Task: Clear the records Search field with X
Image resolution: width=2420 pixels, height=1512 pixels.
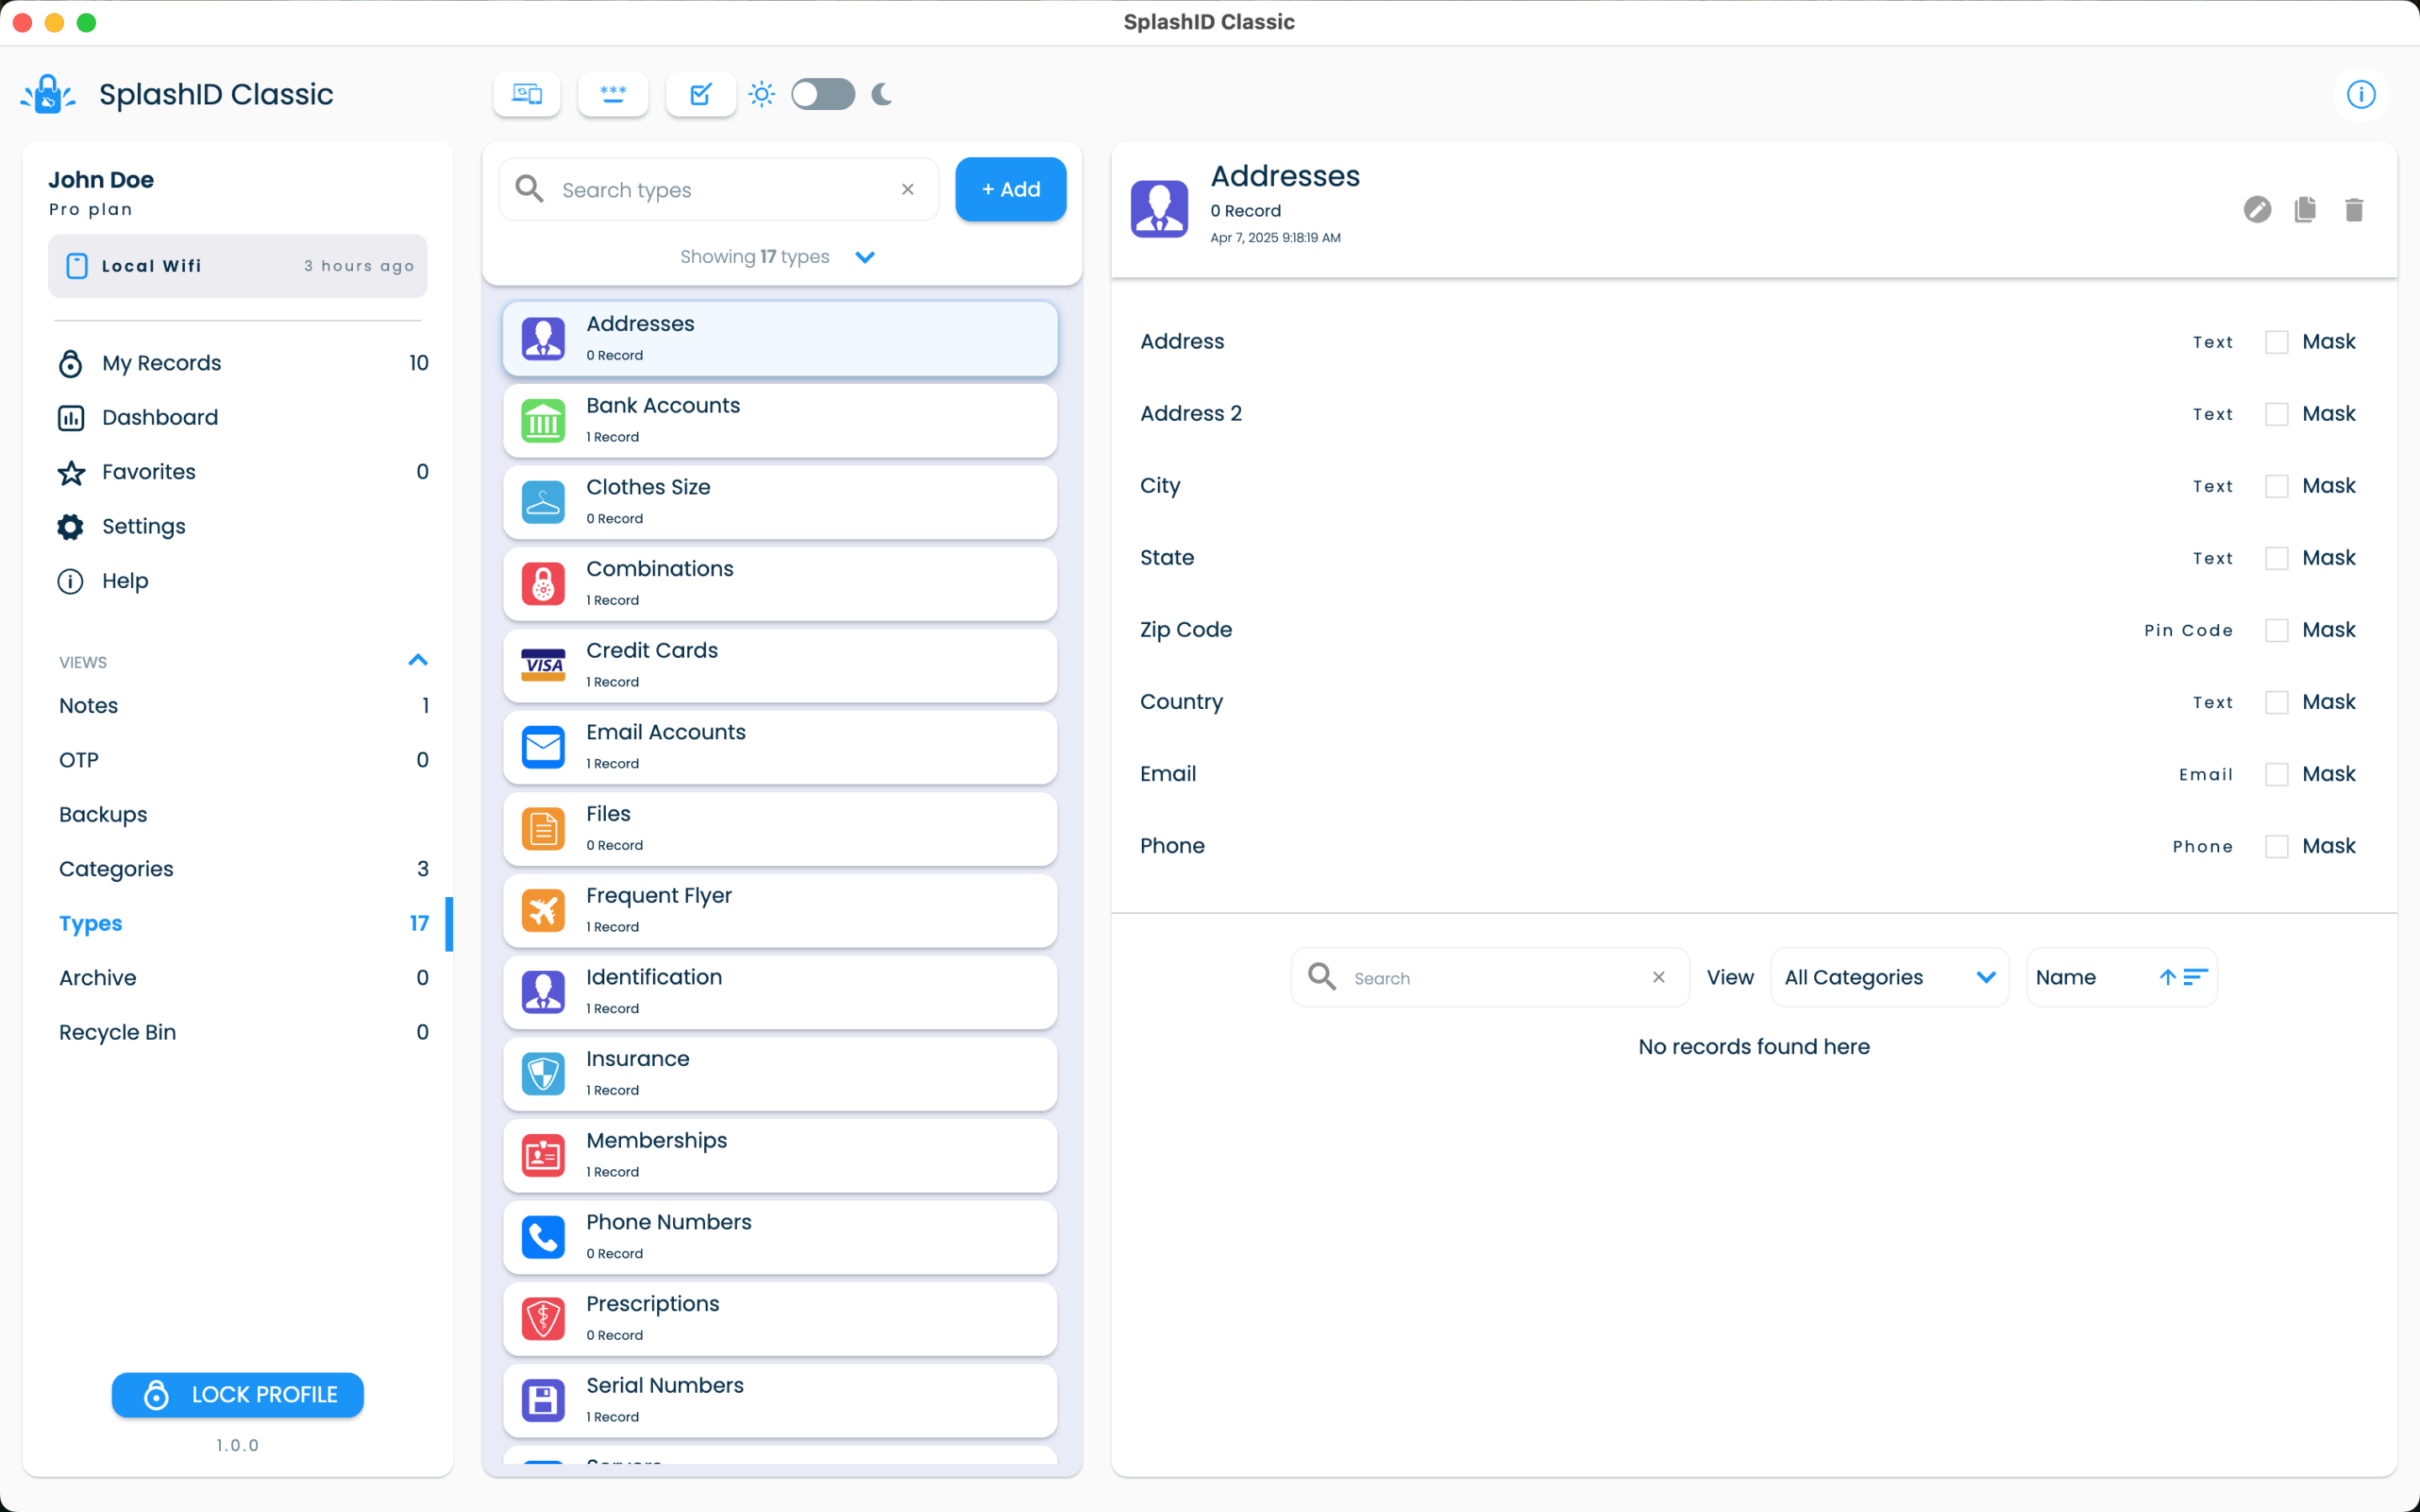Action: click(1659, 977)
